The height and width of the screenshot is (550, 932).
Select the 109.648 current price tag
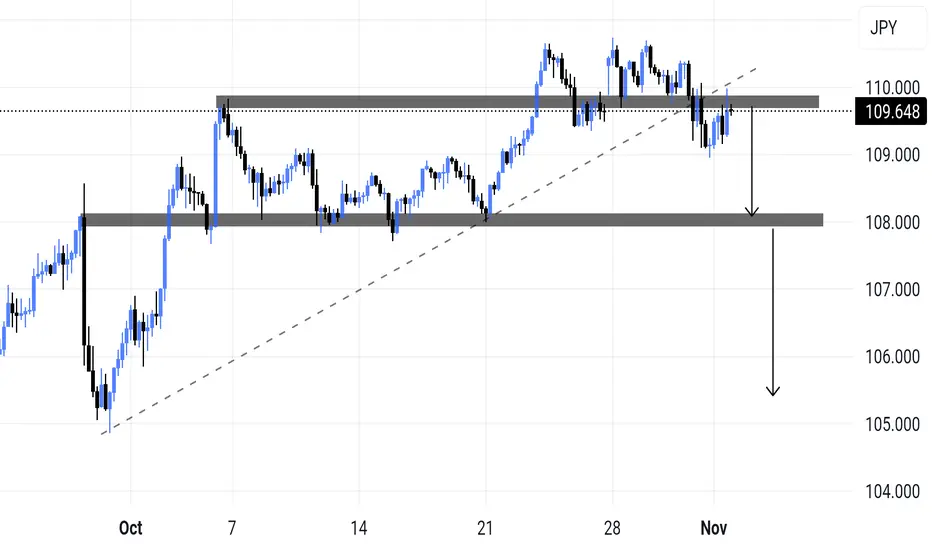tap(891, 112)
